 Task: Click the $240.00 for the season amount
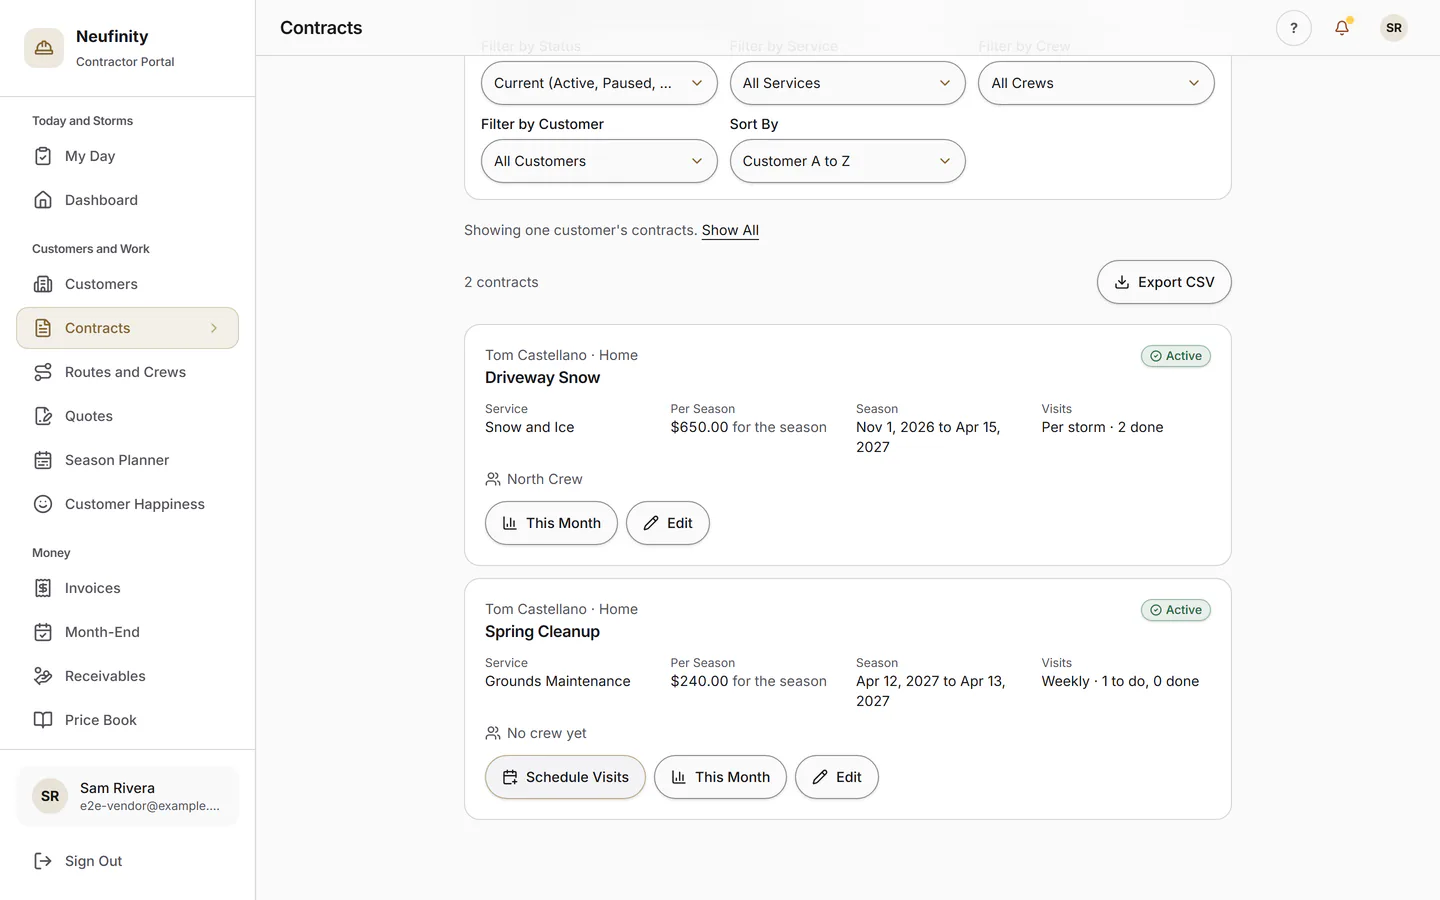(x=748, y=681)
